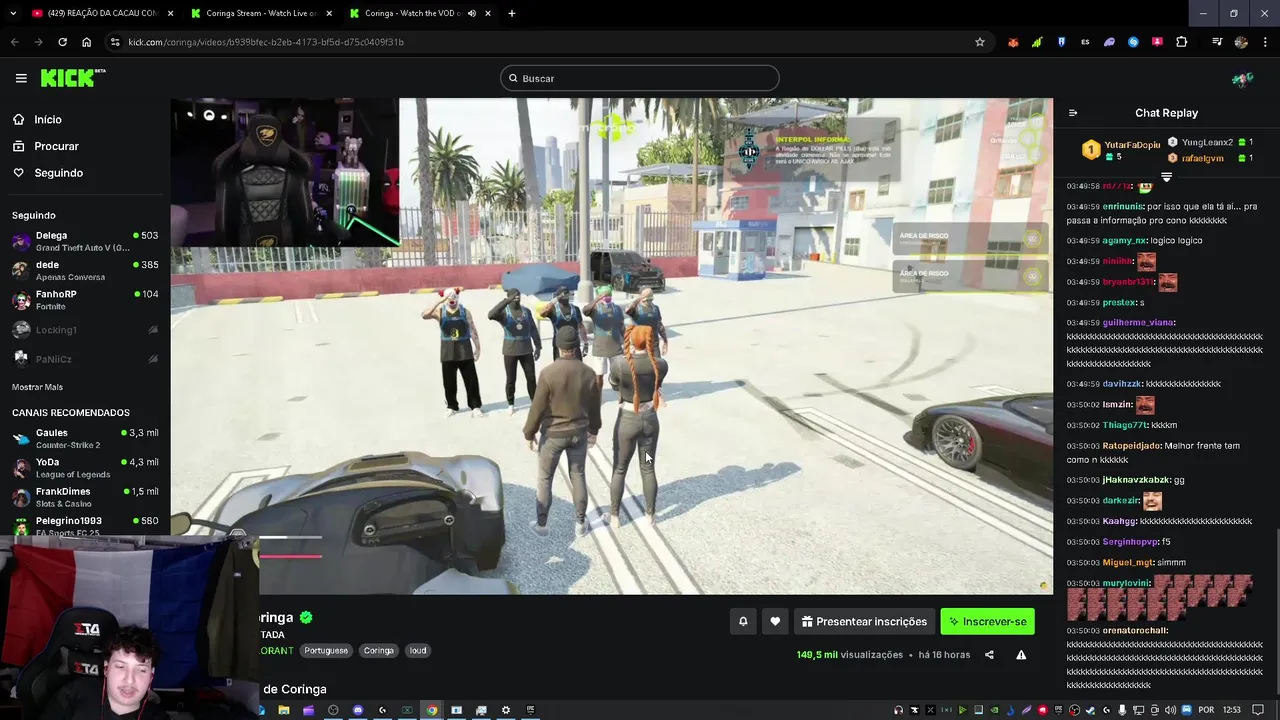Click the green KICK logo

coord(73,78)
